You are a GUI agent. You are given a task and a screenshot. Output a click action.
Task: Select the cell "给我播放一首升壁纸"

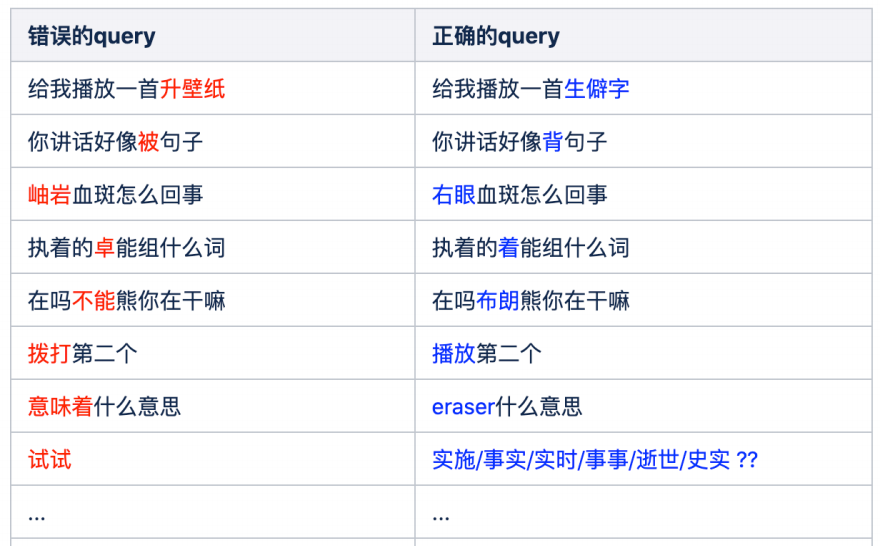pos(213,88)
